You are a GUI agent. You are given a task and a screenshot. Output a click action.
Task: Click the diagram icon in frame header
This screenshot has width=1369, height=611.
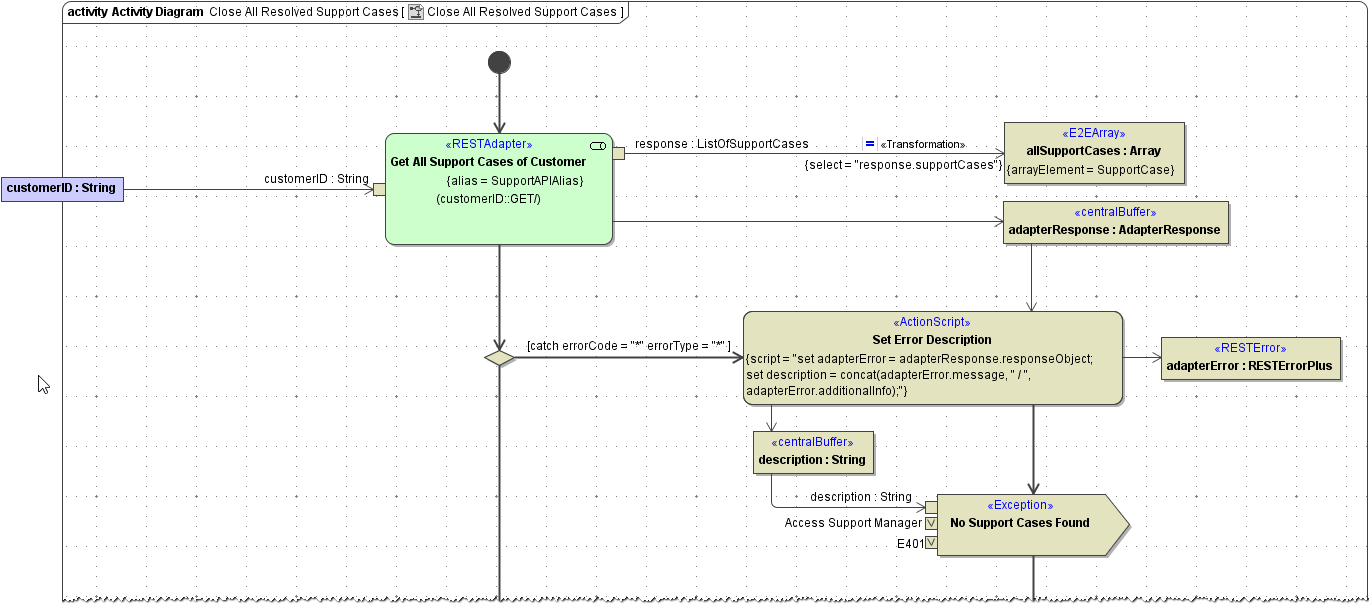tap(416, 12)
